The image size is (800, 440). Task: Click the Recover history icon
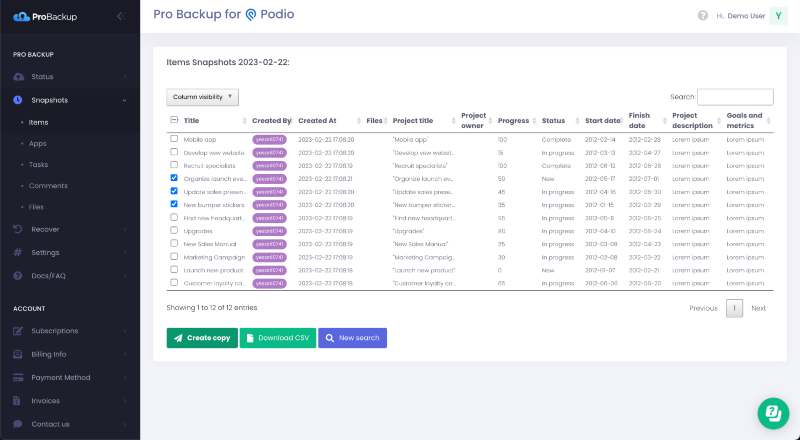(18, 229)
